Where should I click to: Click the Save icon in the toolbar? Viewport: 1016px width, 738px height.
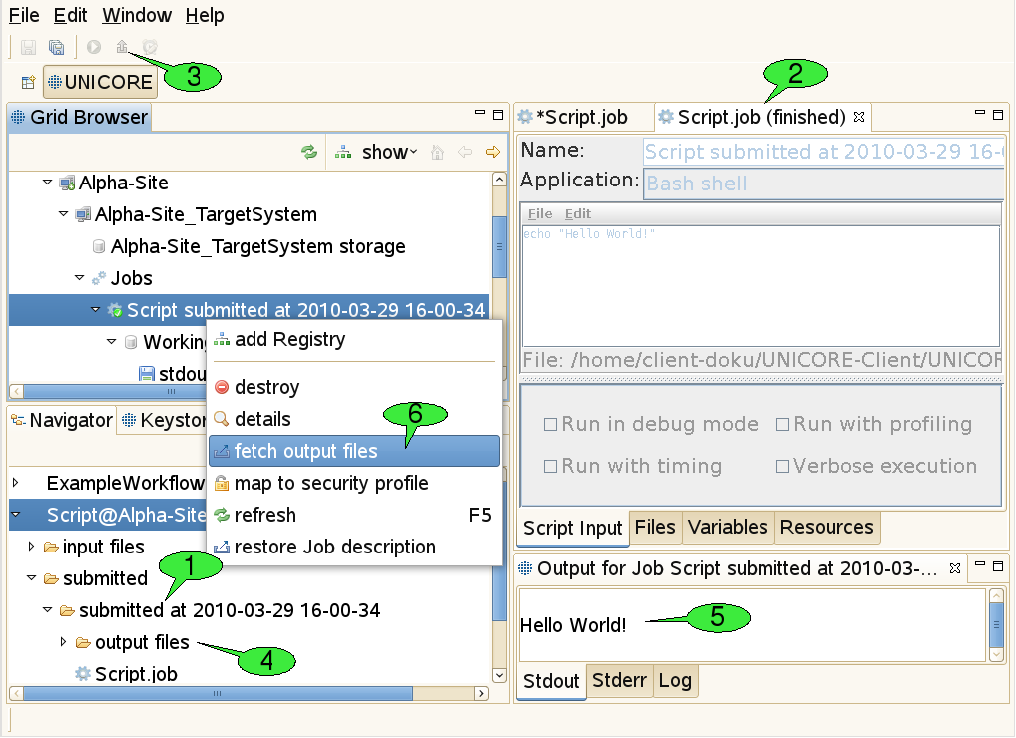pos(28,47)
